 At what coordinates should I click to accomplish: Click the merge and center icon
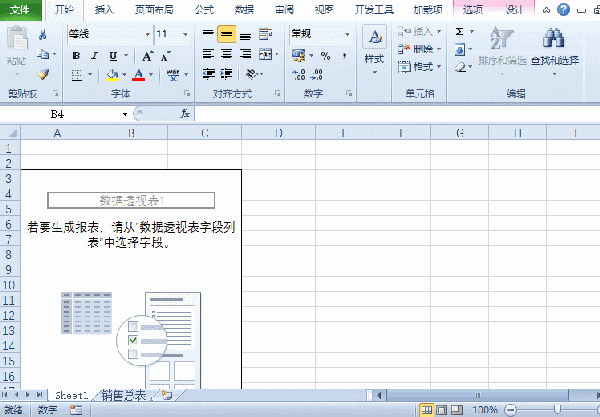pyautogui.click(x=266, y=54)
